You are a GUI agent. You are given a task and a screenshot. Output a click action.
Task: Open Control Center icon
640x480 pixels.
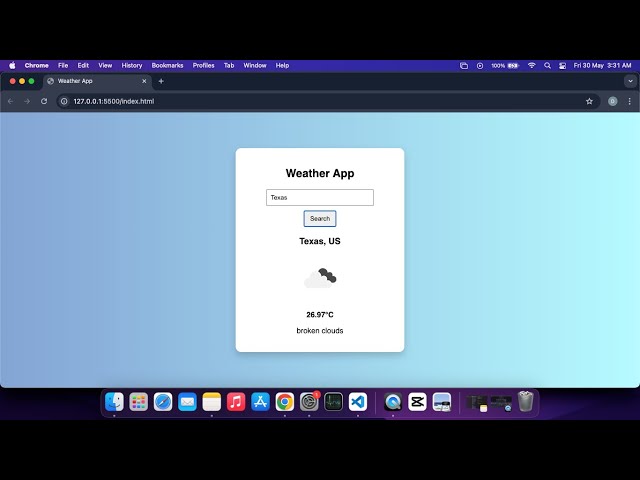(562, 65)
